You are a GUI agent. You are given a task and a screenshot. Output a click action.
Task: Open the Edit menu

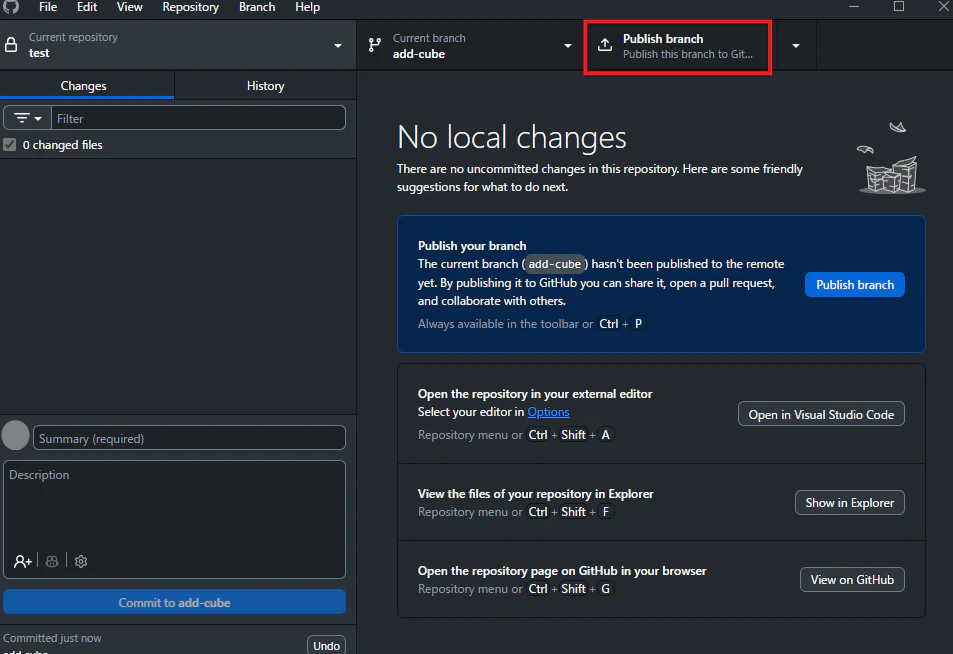(87, 7)
